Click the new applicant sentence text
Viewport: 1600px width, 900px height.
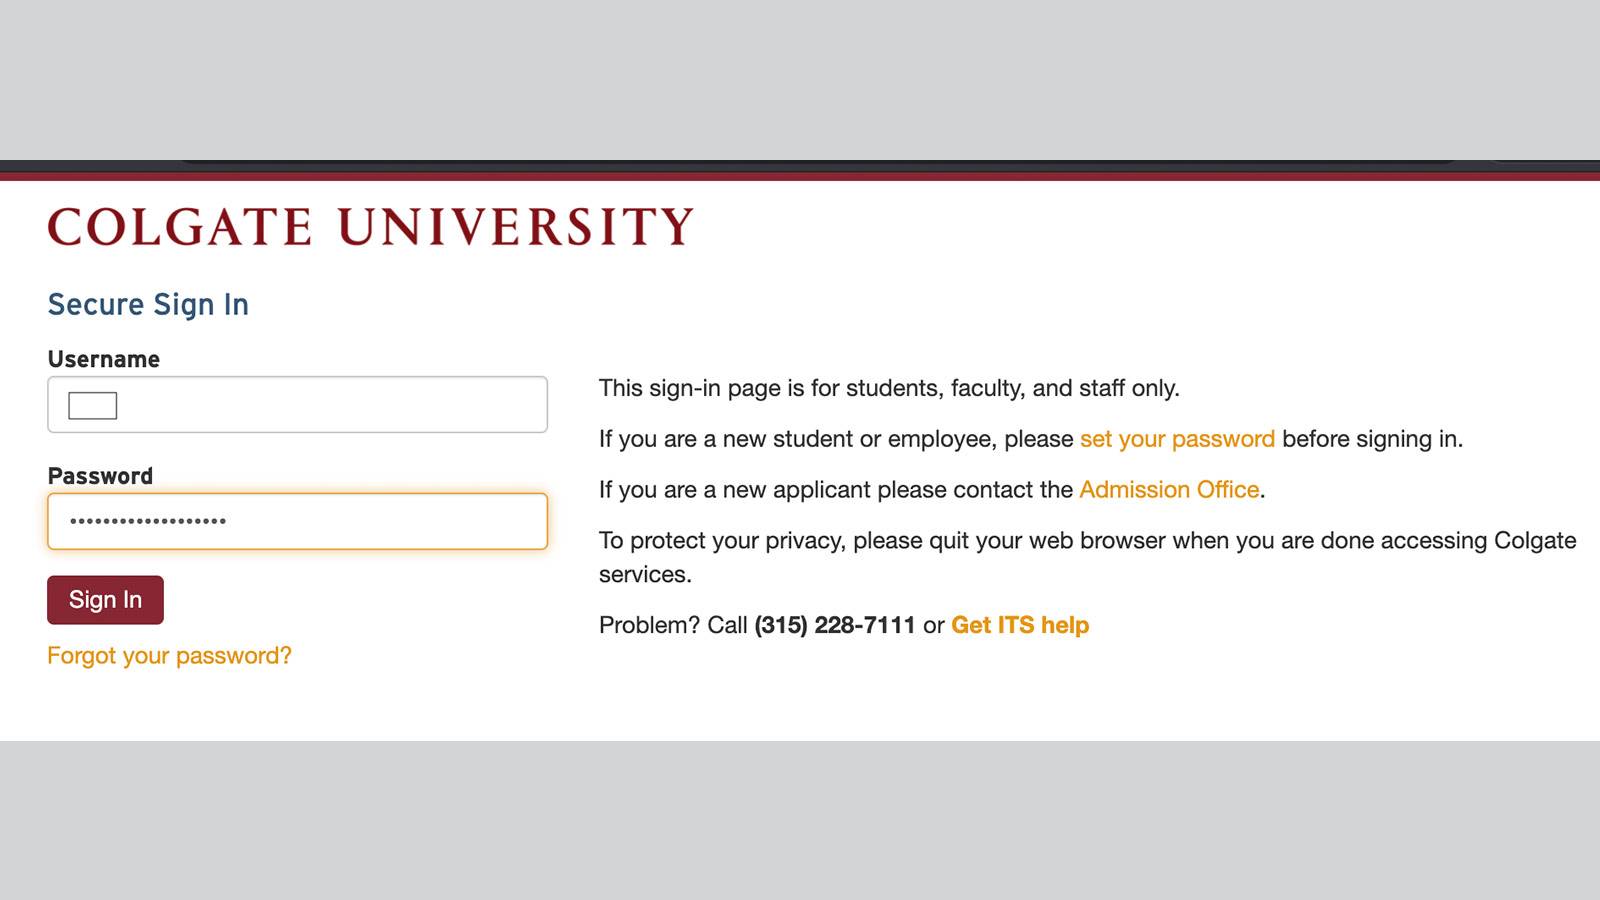835,490
